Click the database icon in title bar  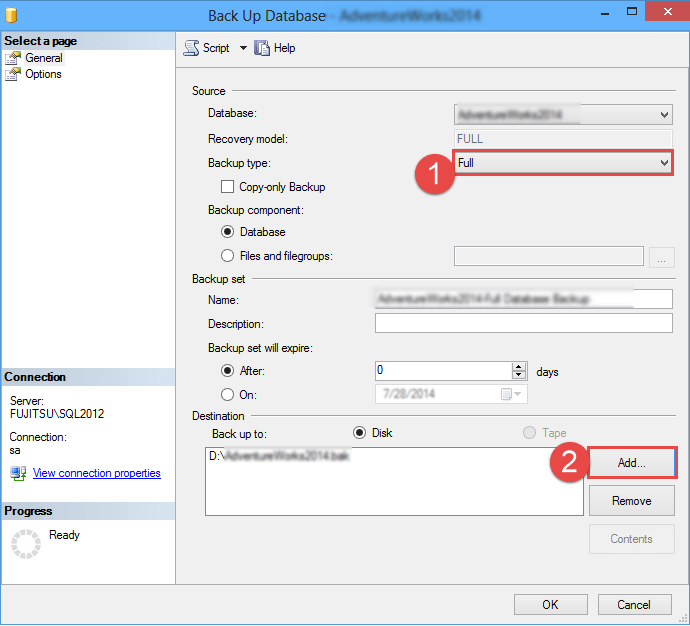click(13, 15)
